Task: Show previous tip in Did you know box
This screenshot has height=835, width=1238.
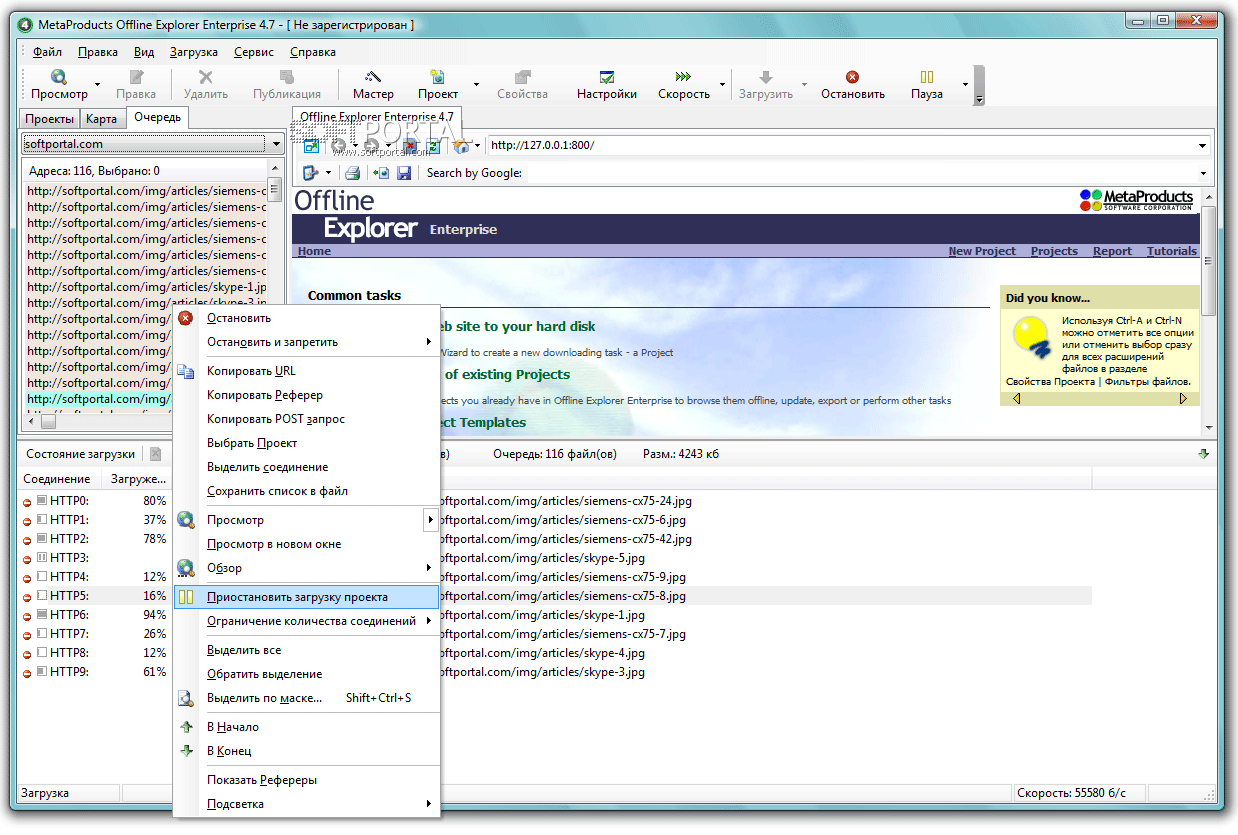Action: pos(1016,398)
